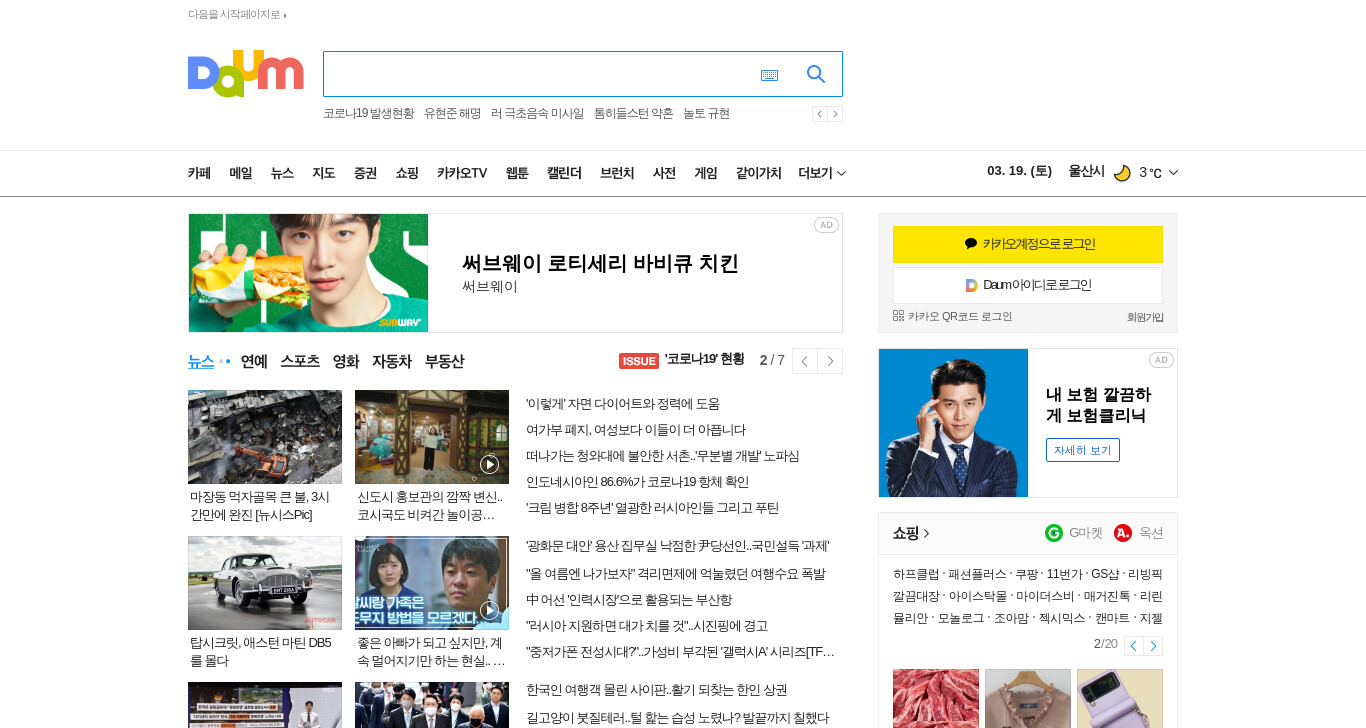Screen dimensions: 1366x728
Task: Select the 뉴스 content tab
Action: click(201, 361)
